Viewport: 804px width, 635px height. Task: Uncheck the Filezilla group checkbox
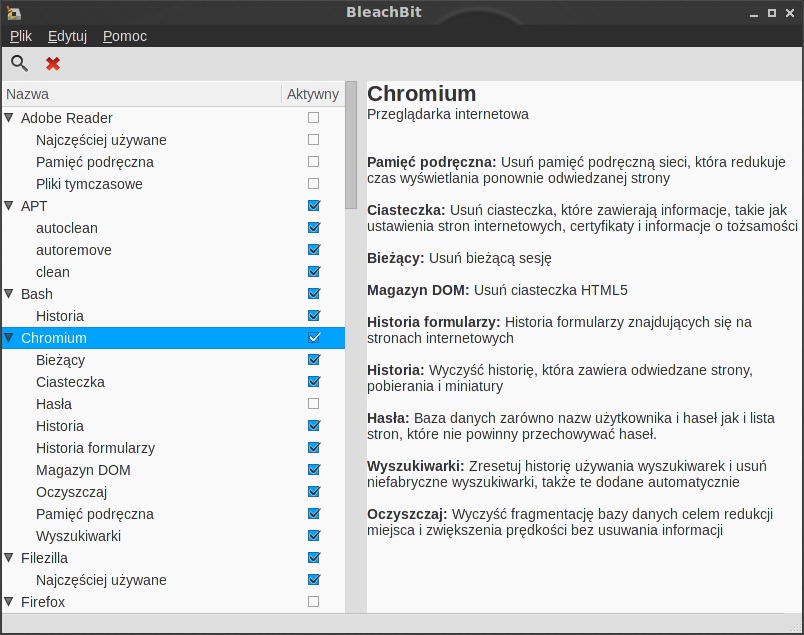click(x=313, y=558)
